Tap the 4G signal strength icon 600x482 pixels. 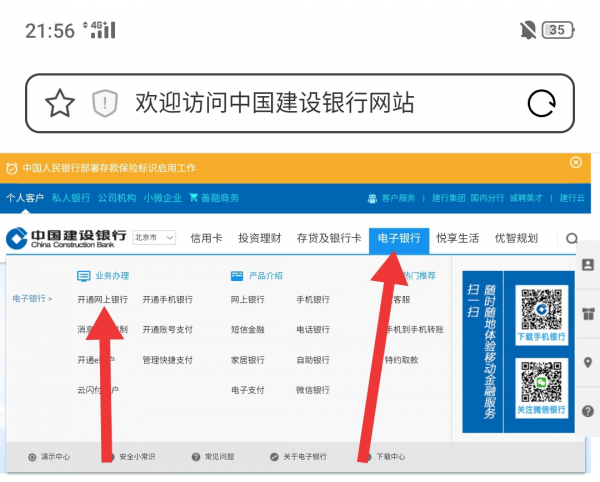pos(103,30)
